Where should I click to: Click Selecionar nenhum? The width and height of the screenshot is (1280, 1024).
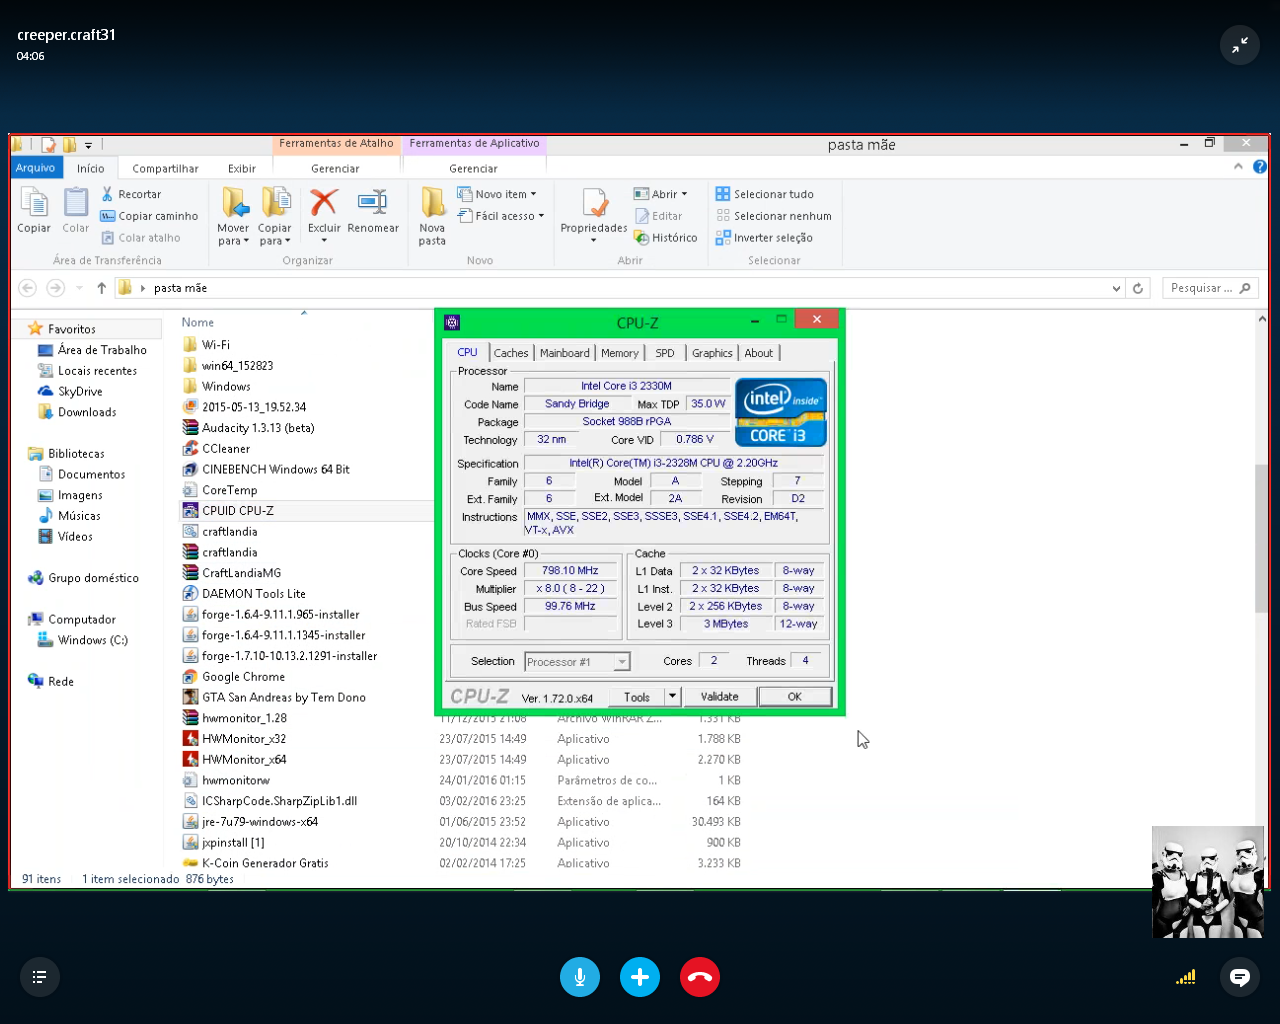(x=774, y=216)
